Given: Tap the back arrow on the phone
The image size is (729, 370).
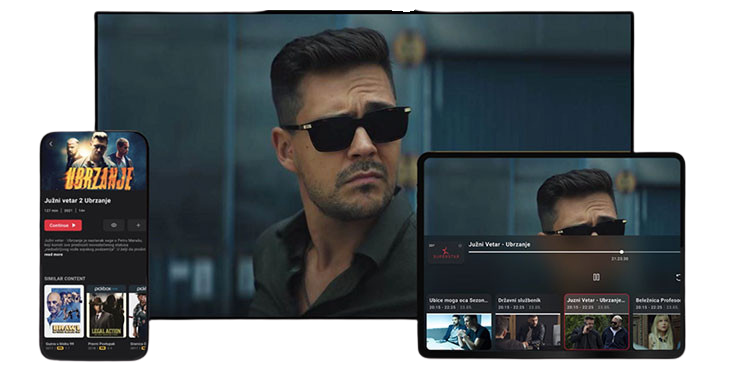Looking at the screenshot, I should click(x=51, y=144).
